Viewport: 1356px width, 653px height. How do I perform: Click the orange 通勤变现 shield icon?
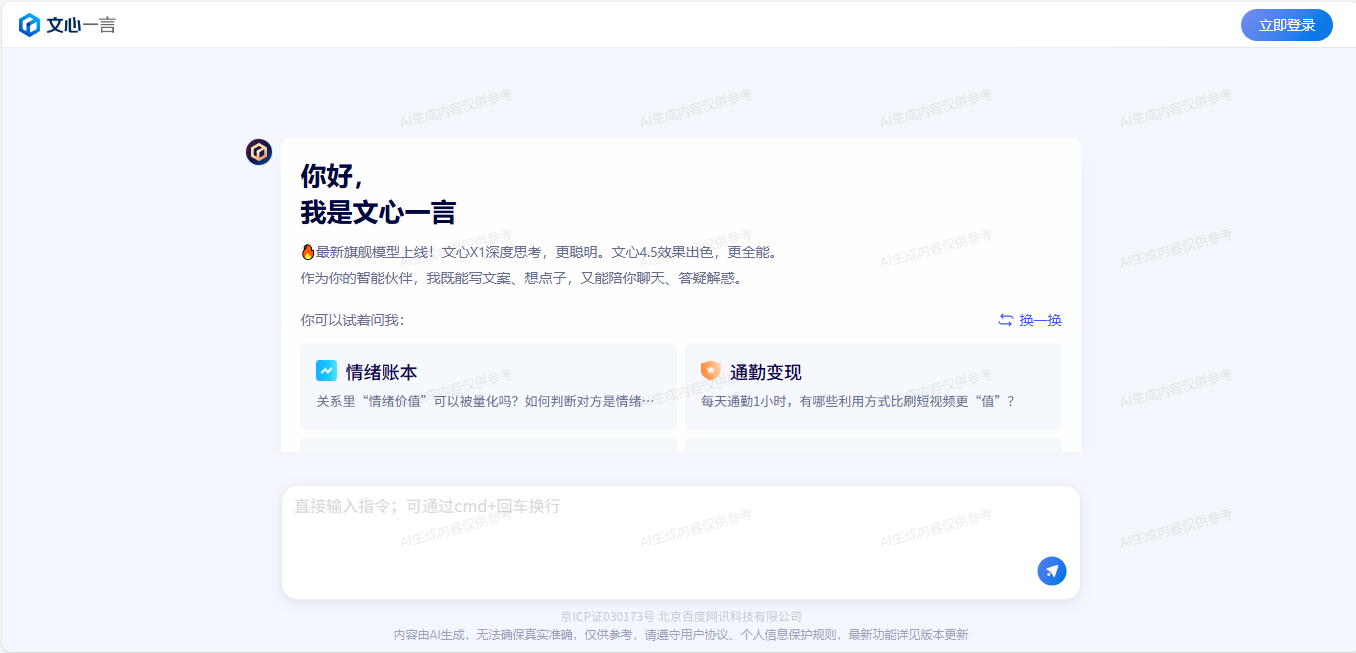[x=711, y=371]
